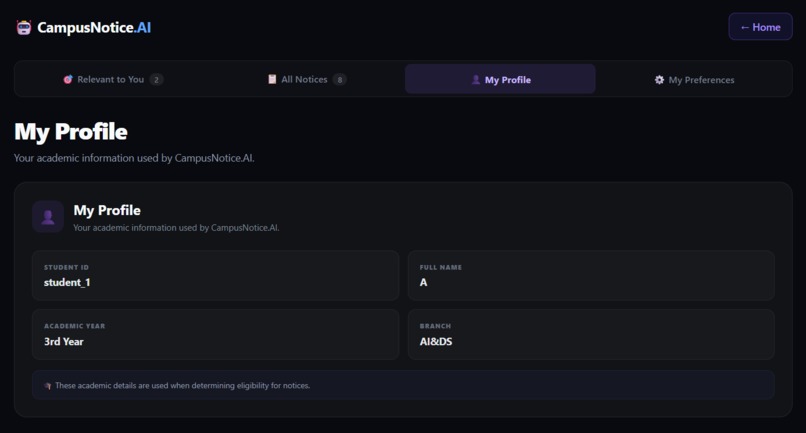Screen dimensions: 806x433
Task: Click the target icon beside Relevant to You
Action: click(67, 79)
